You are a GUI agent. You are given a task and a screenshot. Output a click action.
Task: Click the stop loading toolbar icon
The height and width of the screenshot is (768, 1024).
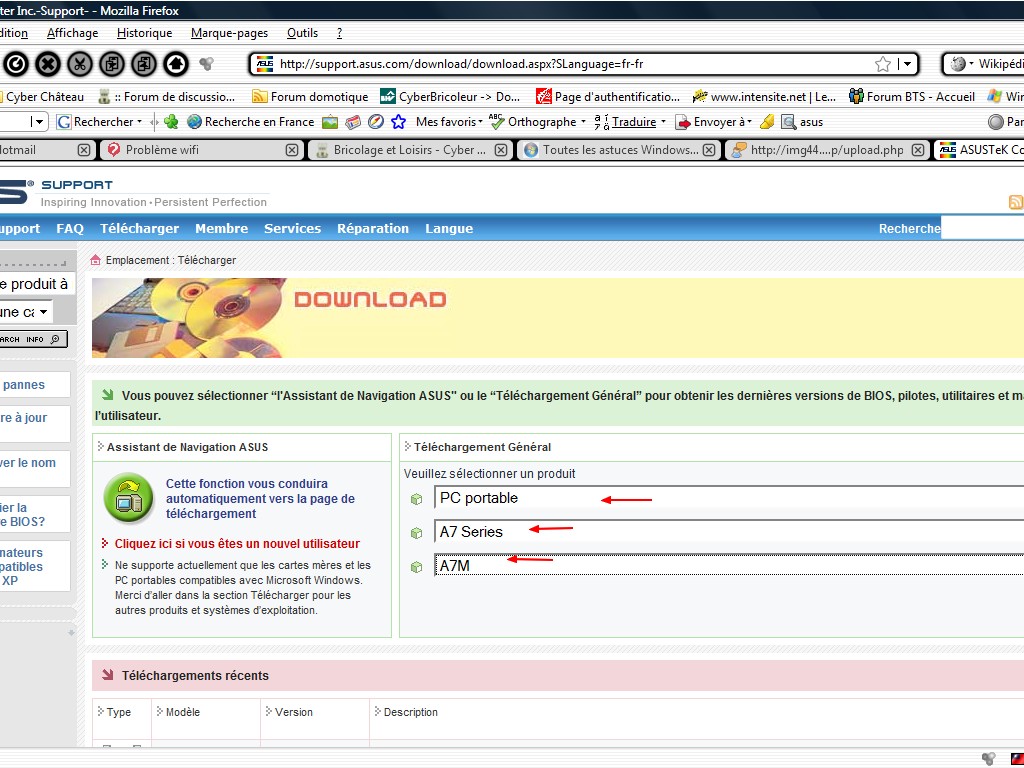coord(48,64)
